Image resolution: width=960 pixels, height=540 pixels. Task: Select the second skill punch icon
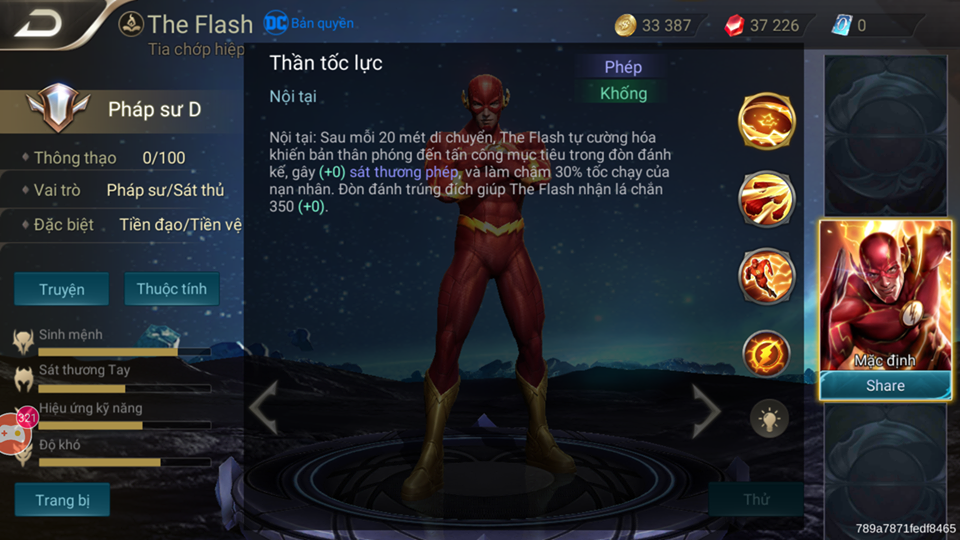pos(767,198)
